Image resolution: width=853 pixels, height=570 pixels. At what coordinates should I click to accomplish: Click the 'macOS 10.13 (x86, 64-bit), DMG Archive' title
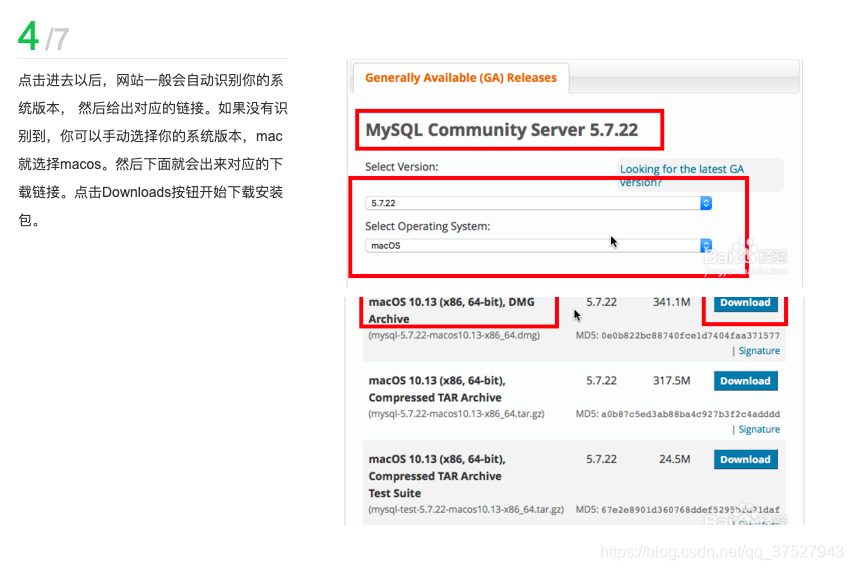point(451,310)
